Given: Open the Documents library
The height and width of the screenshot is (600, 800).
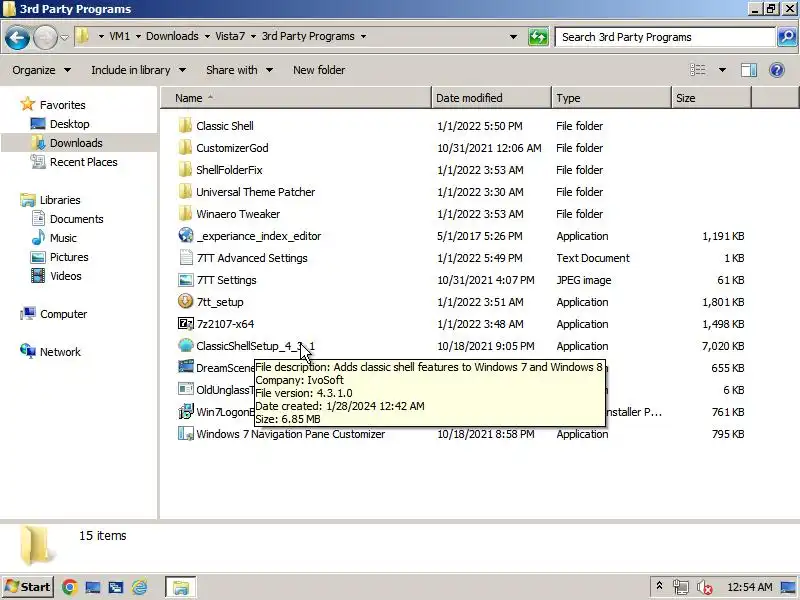Looking at the screenshot, I should click(77, 219).
